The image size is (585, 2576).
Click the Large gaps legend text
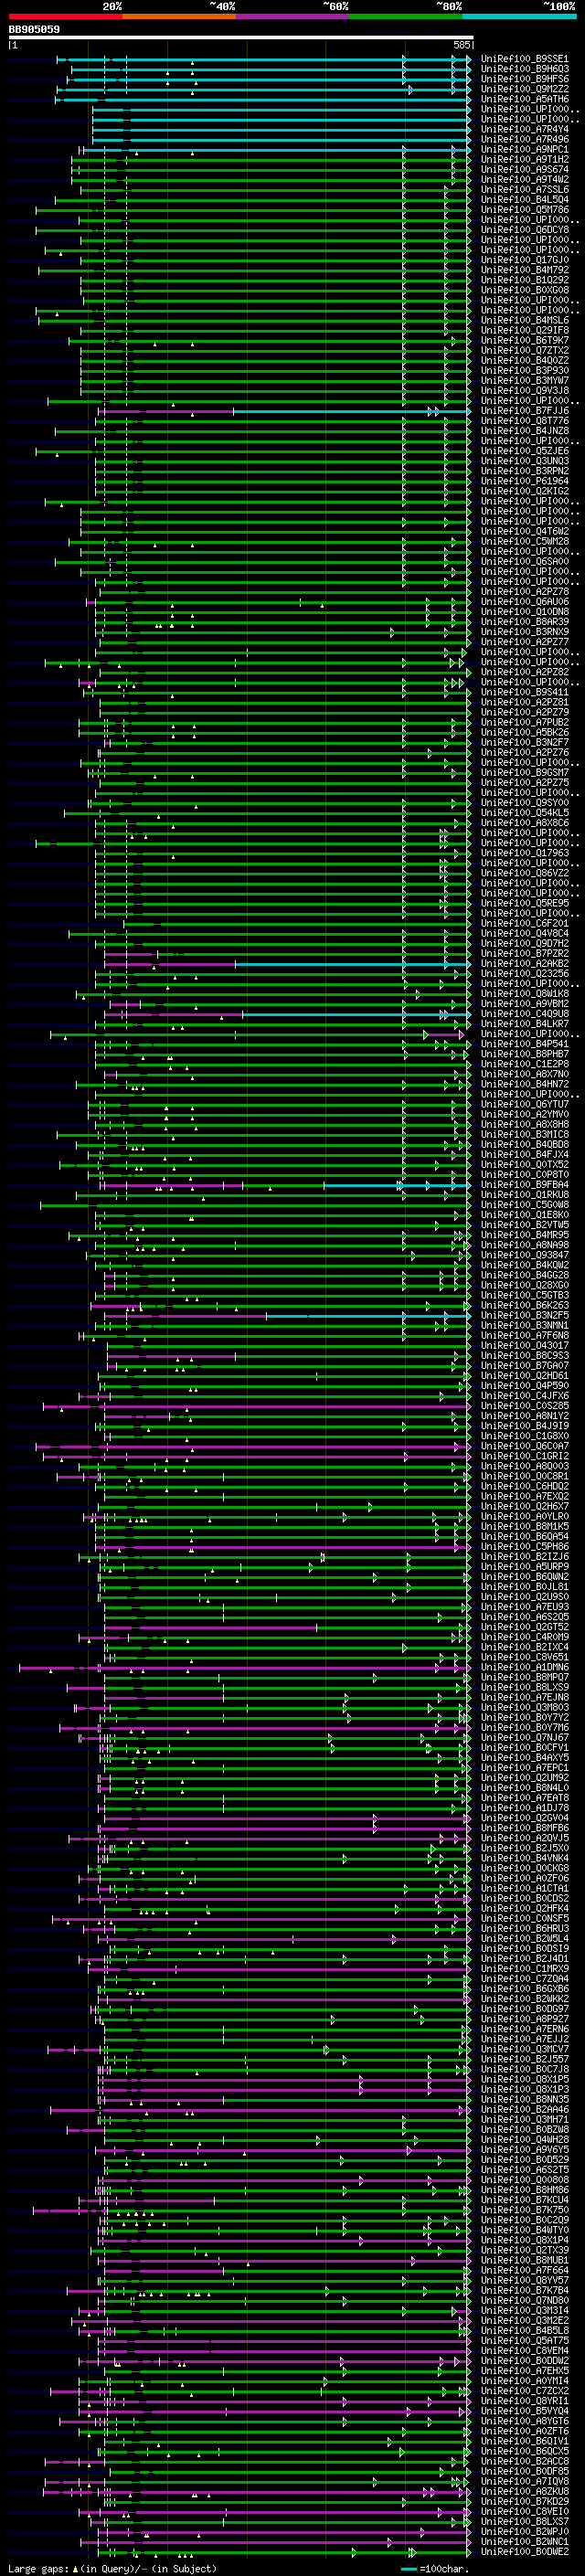point(112,2568)
